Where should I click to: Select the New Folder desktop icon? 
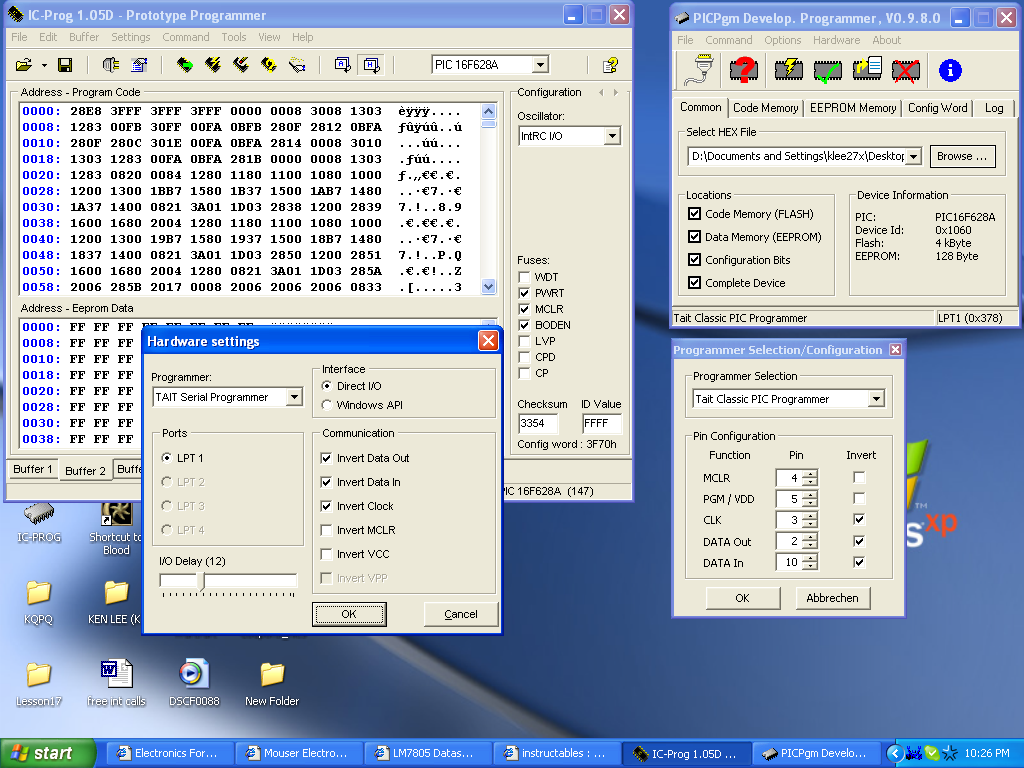[x=272, y=682]
